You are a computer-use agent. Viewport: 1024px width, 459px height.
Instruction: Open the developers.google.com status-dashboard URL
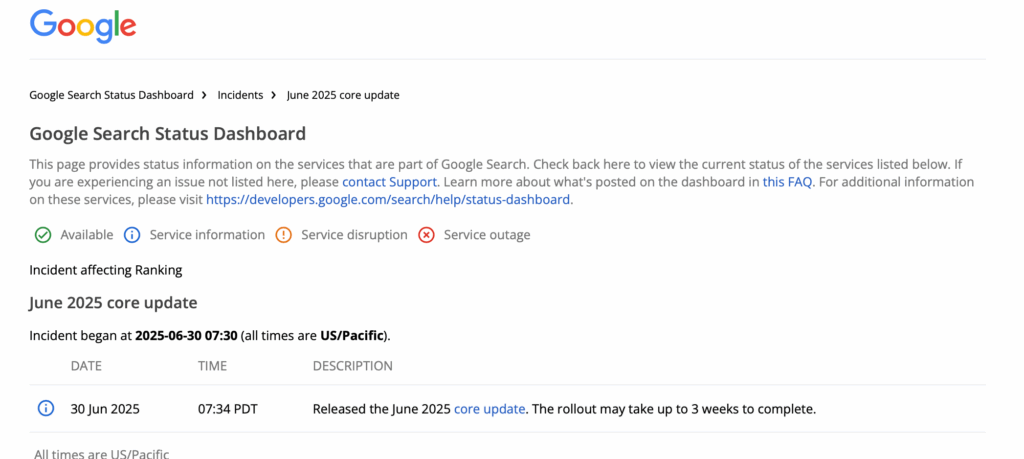pyautogui.click(x=388, y=200)
